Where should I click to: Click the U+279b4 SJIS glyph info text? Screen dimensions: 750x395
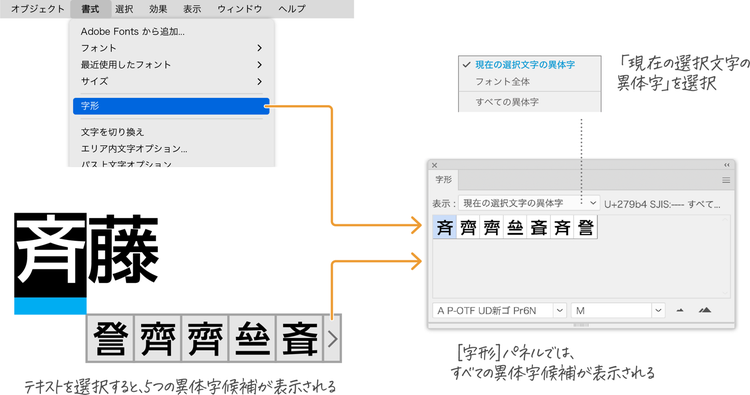click(662, 204)
